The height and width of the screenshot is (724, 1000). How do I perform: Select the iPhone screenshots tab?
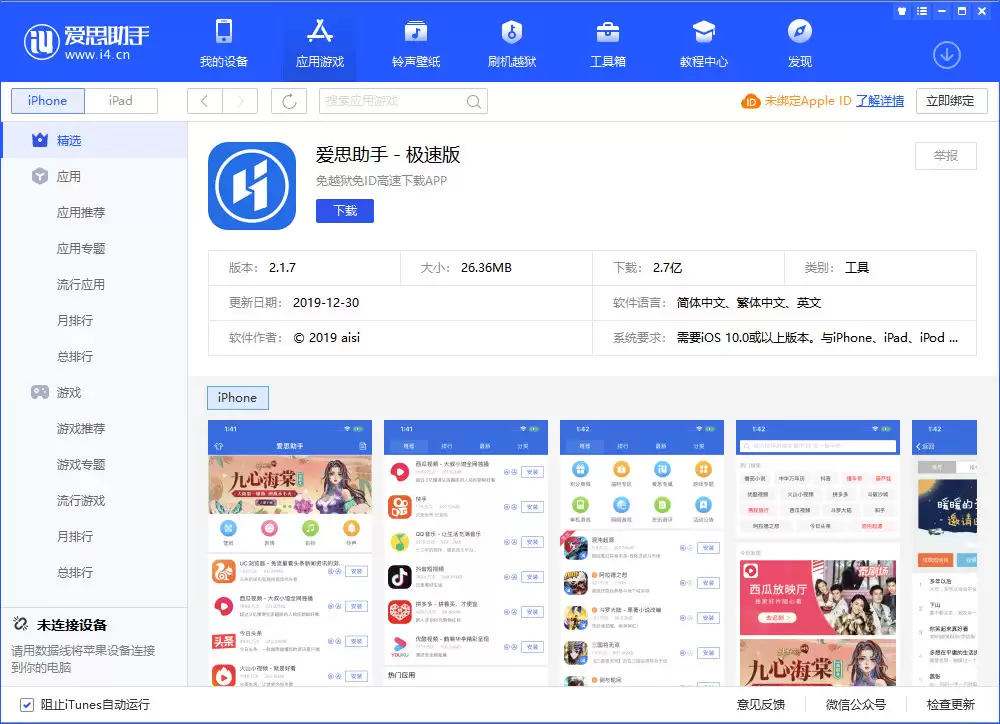pyautogui.click(x=237, y=397)
